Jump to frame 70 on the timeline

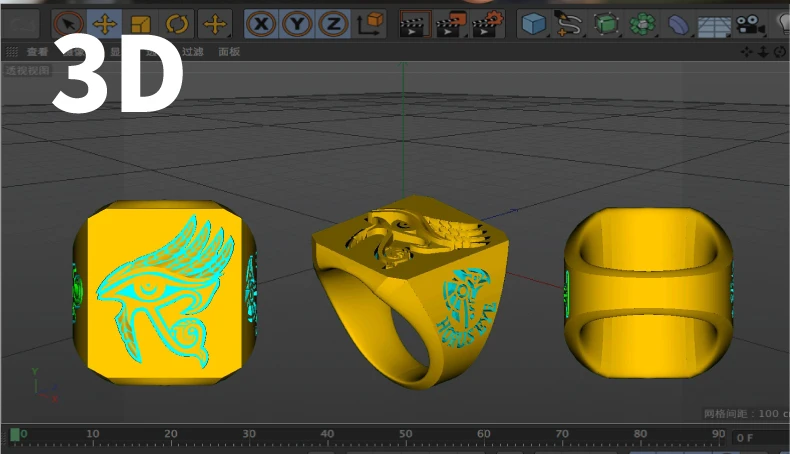[x=562, y=434]
